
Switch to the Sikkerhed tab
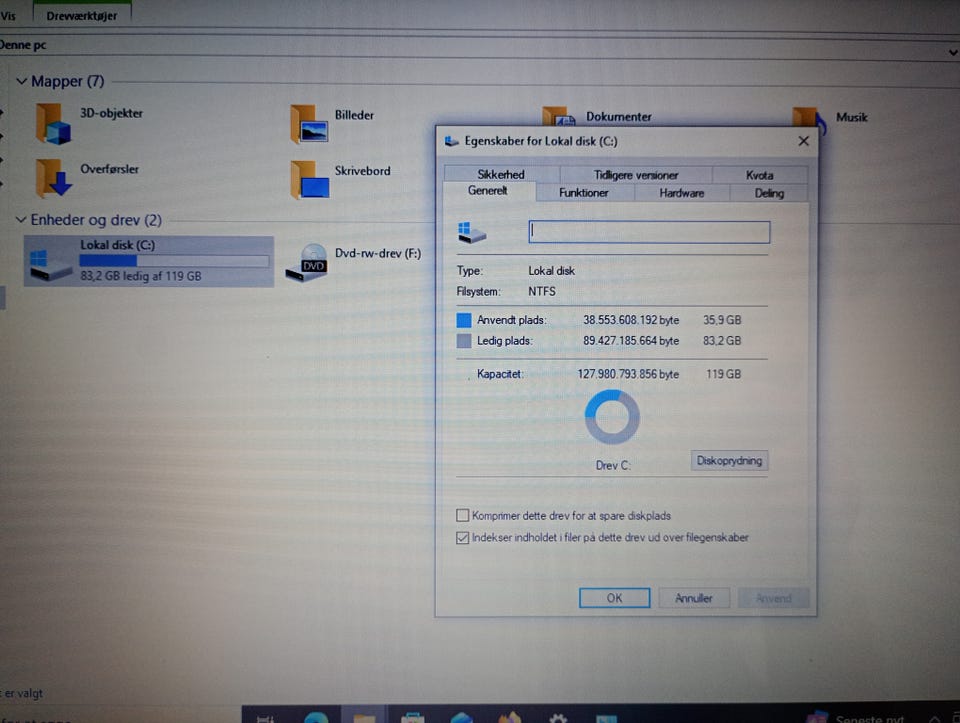pyautogui.click(x=501, y=174)
